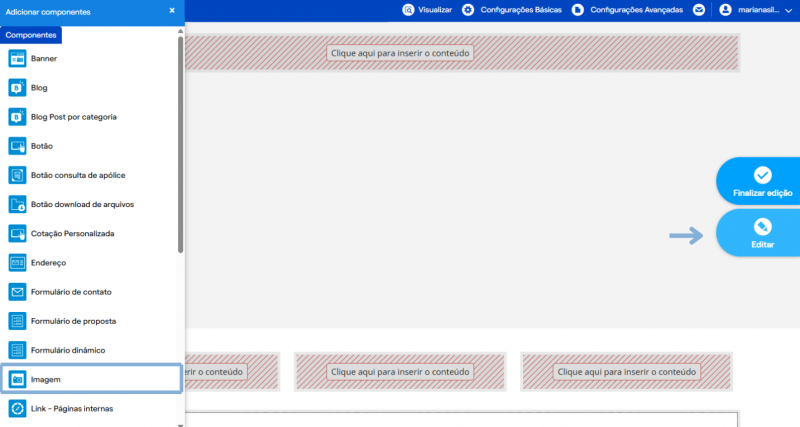Click the Editar button
The width and height of the screenshot is (800, 427).
[760, 233]
